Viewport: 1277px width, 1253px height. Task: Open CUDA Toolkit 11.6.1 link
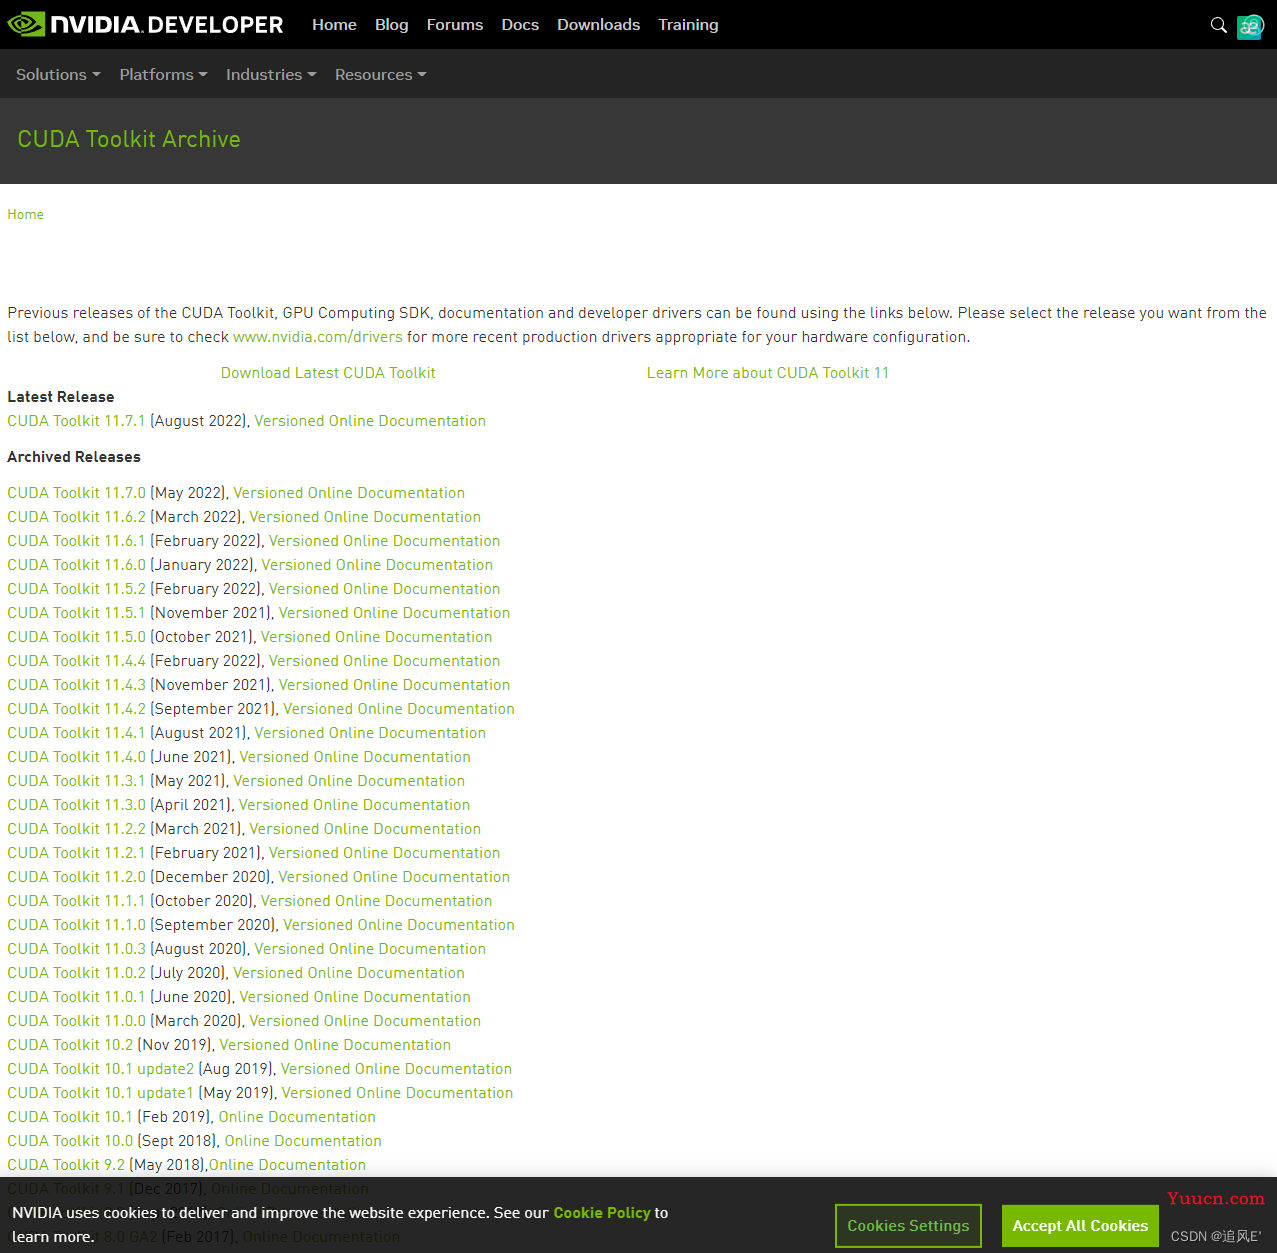coord(76,541)
